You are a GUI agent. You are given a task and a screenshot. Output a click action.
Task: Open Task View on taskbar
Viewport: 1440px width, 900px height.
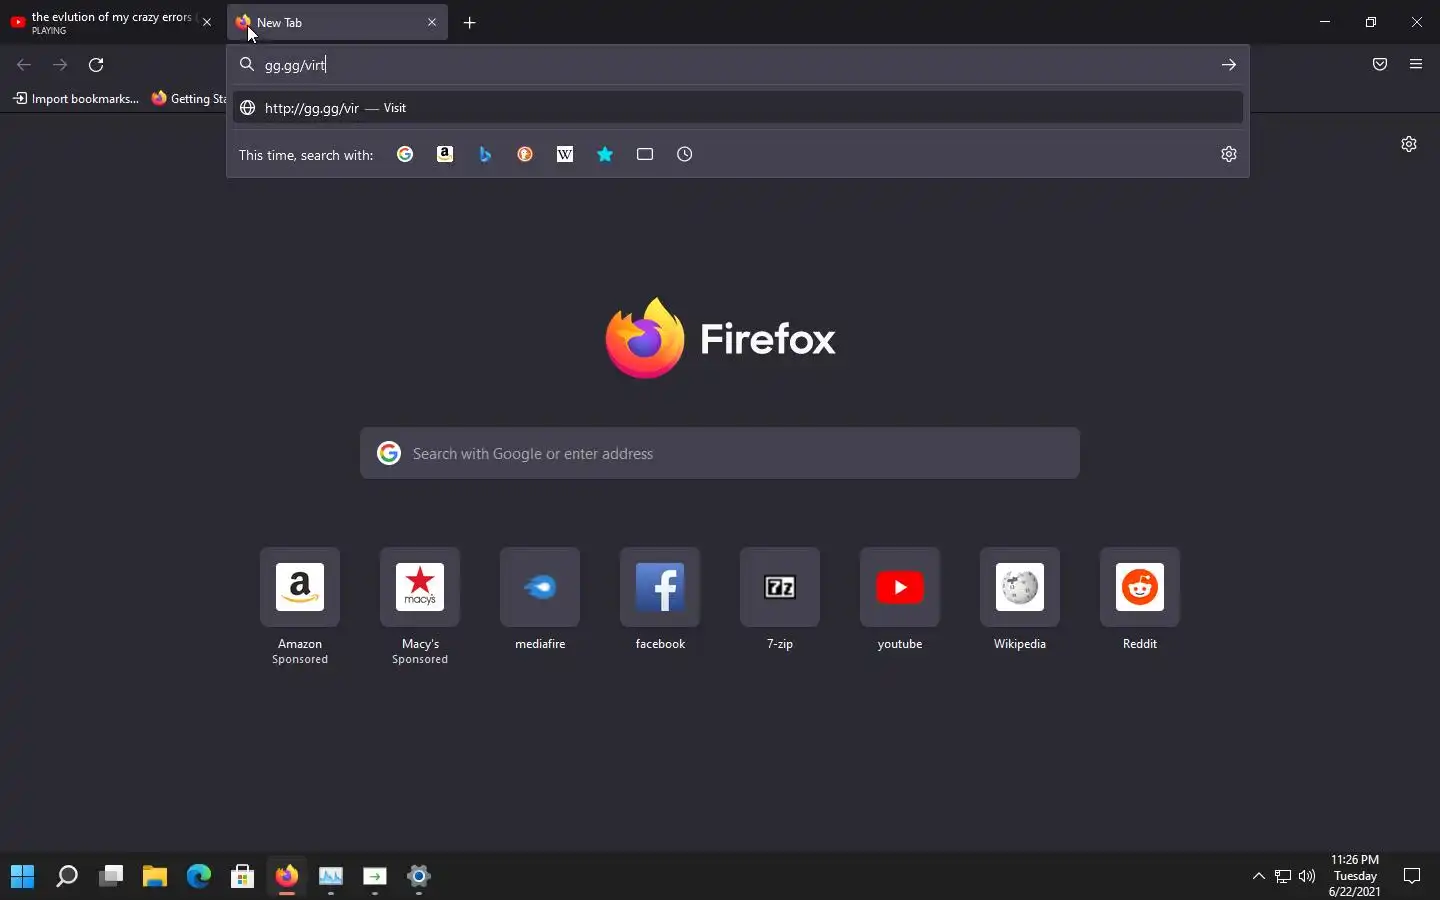click(111, 877)
